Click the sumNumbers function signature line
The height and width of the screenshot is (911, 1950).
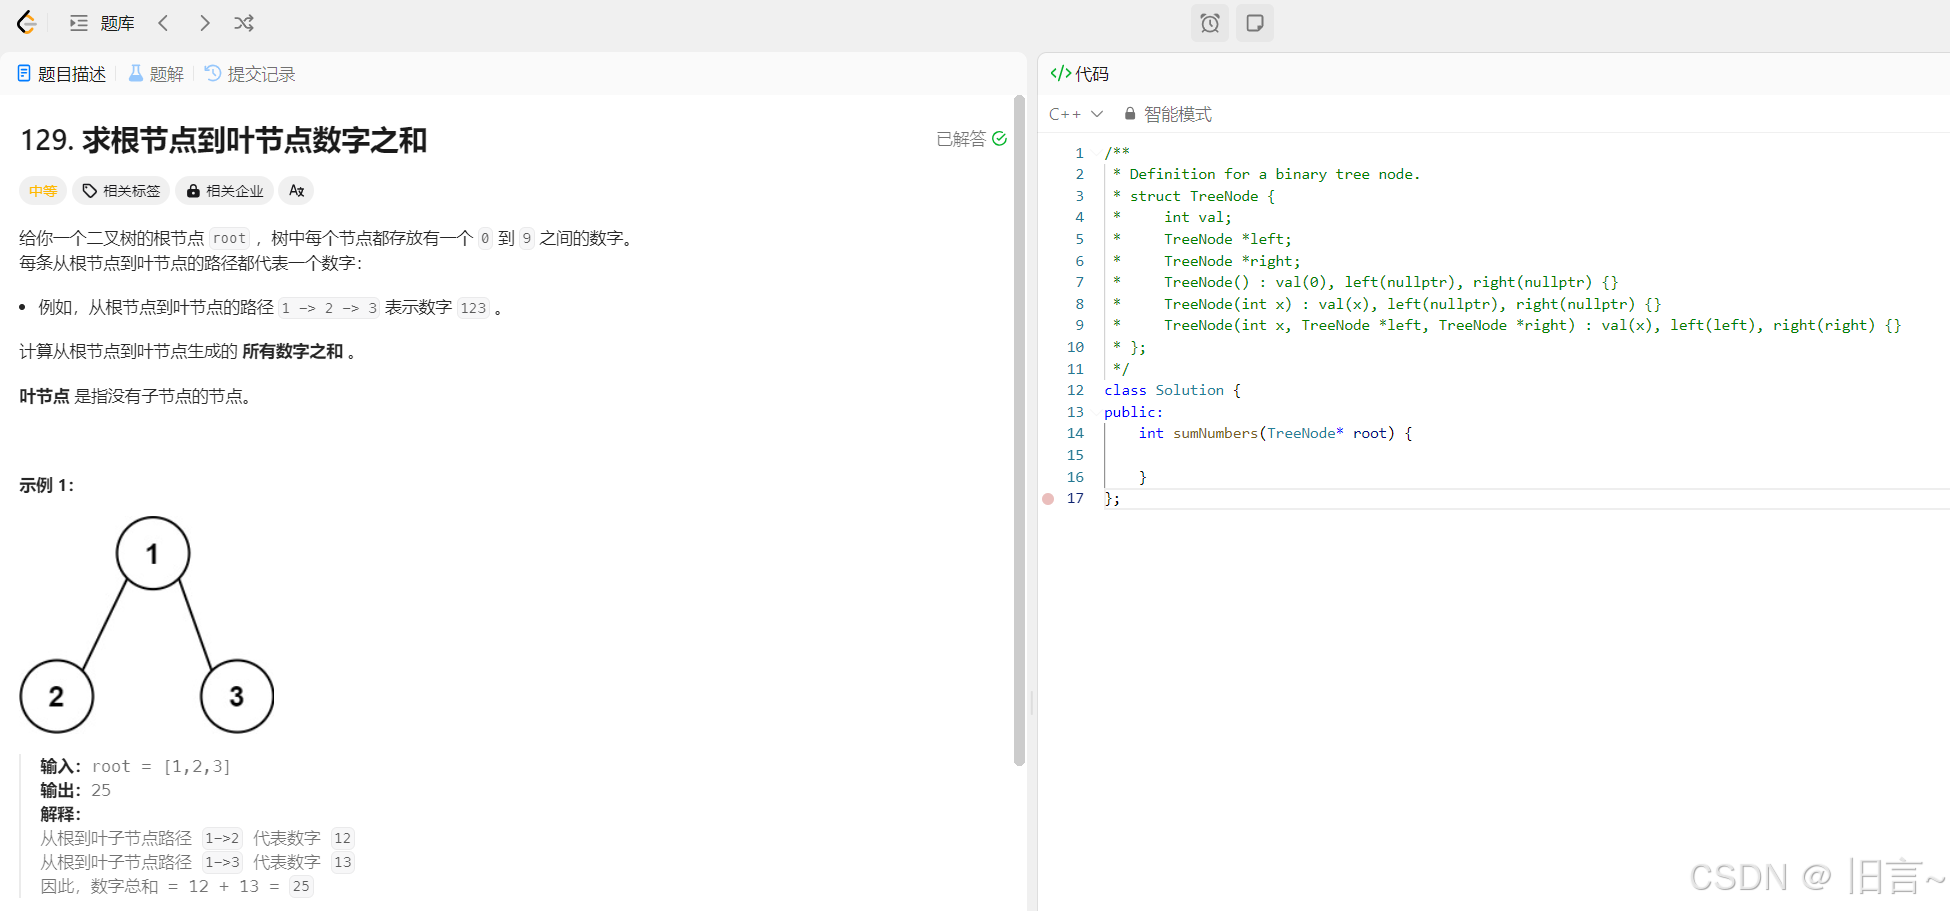pos(1275,433)
